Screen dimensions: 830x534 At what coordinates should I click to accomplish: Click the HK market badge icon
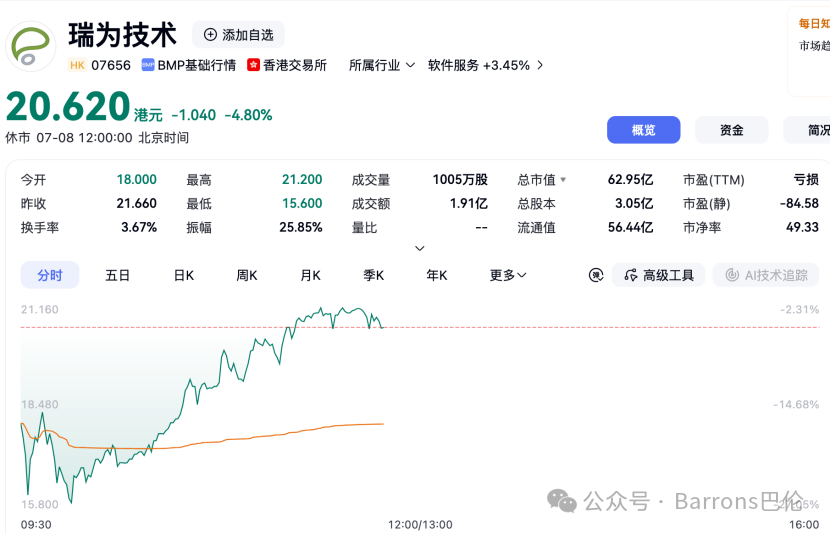[77, 65]
